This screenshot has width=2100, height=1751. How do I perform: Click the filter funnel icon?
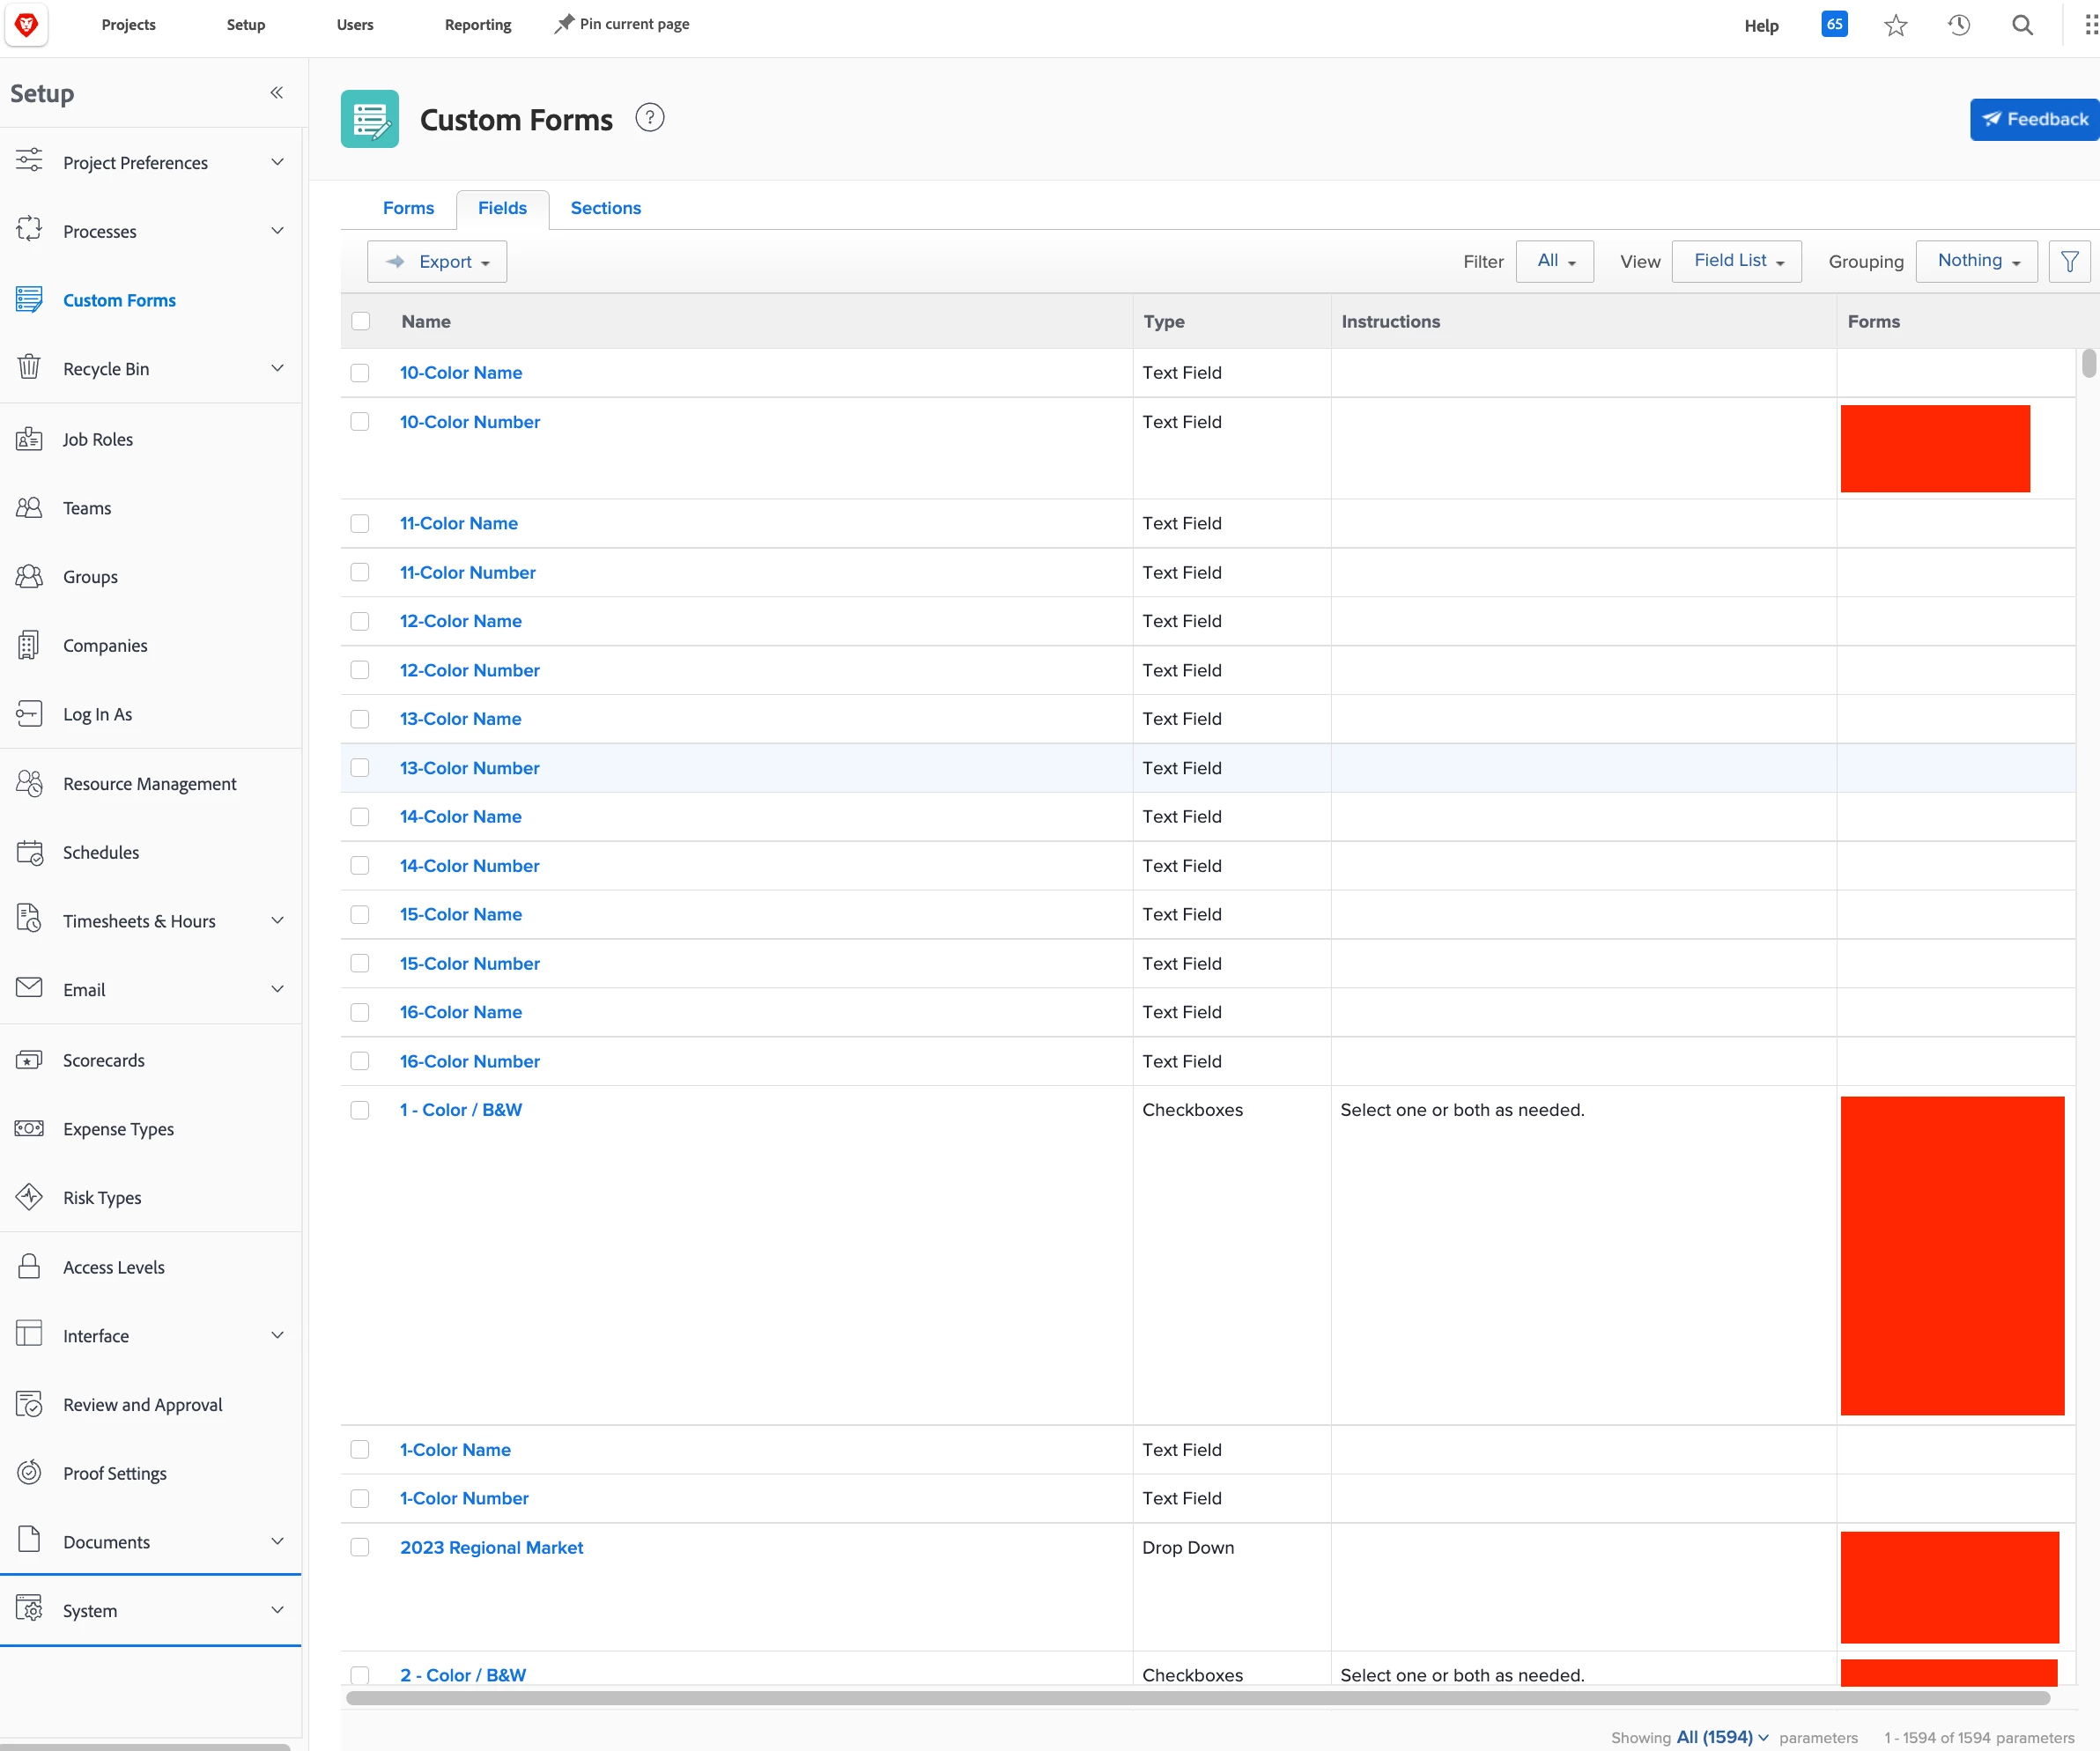(x=2069, y=262)
